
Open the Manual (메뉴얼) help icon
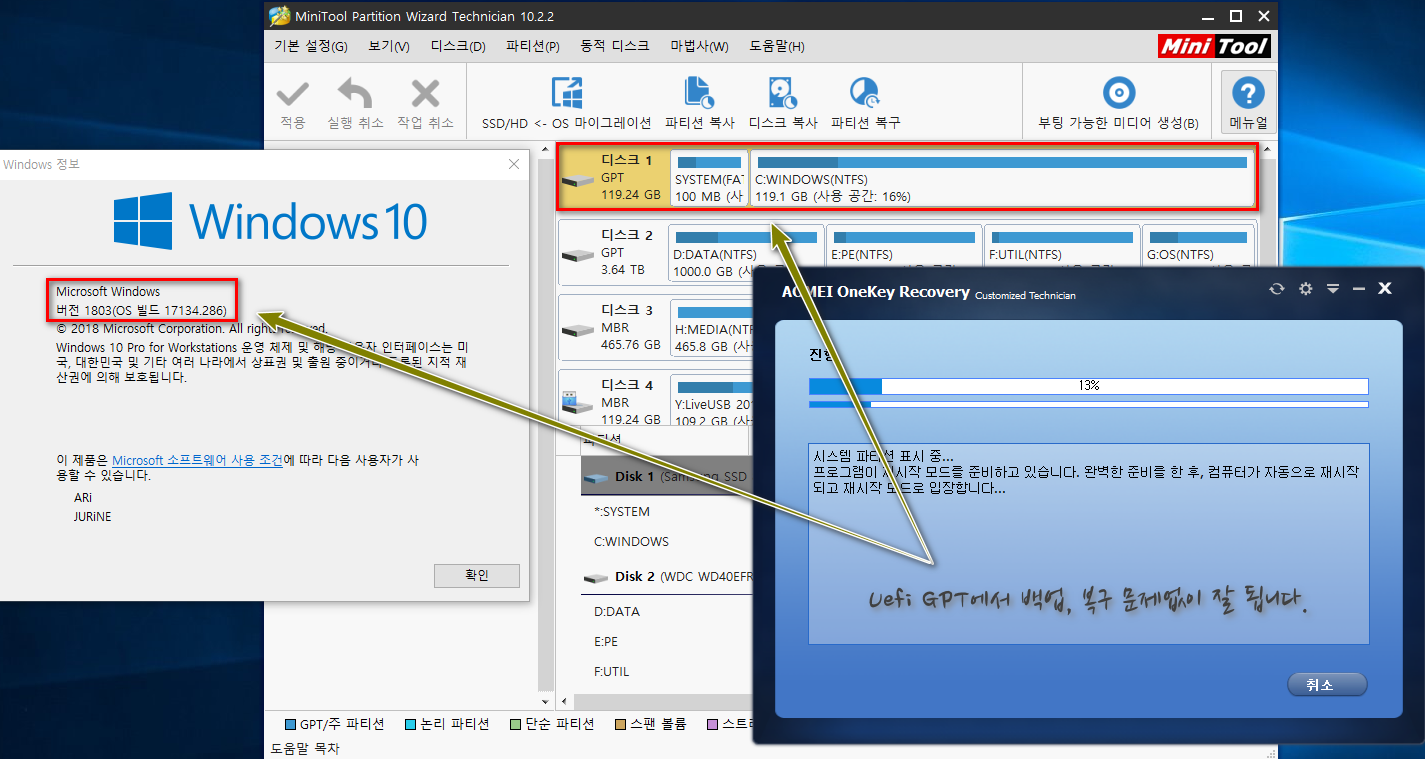point(1248,93)
